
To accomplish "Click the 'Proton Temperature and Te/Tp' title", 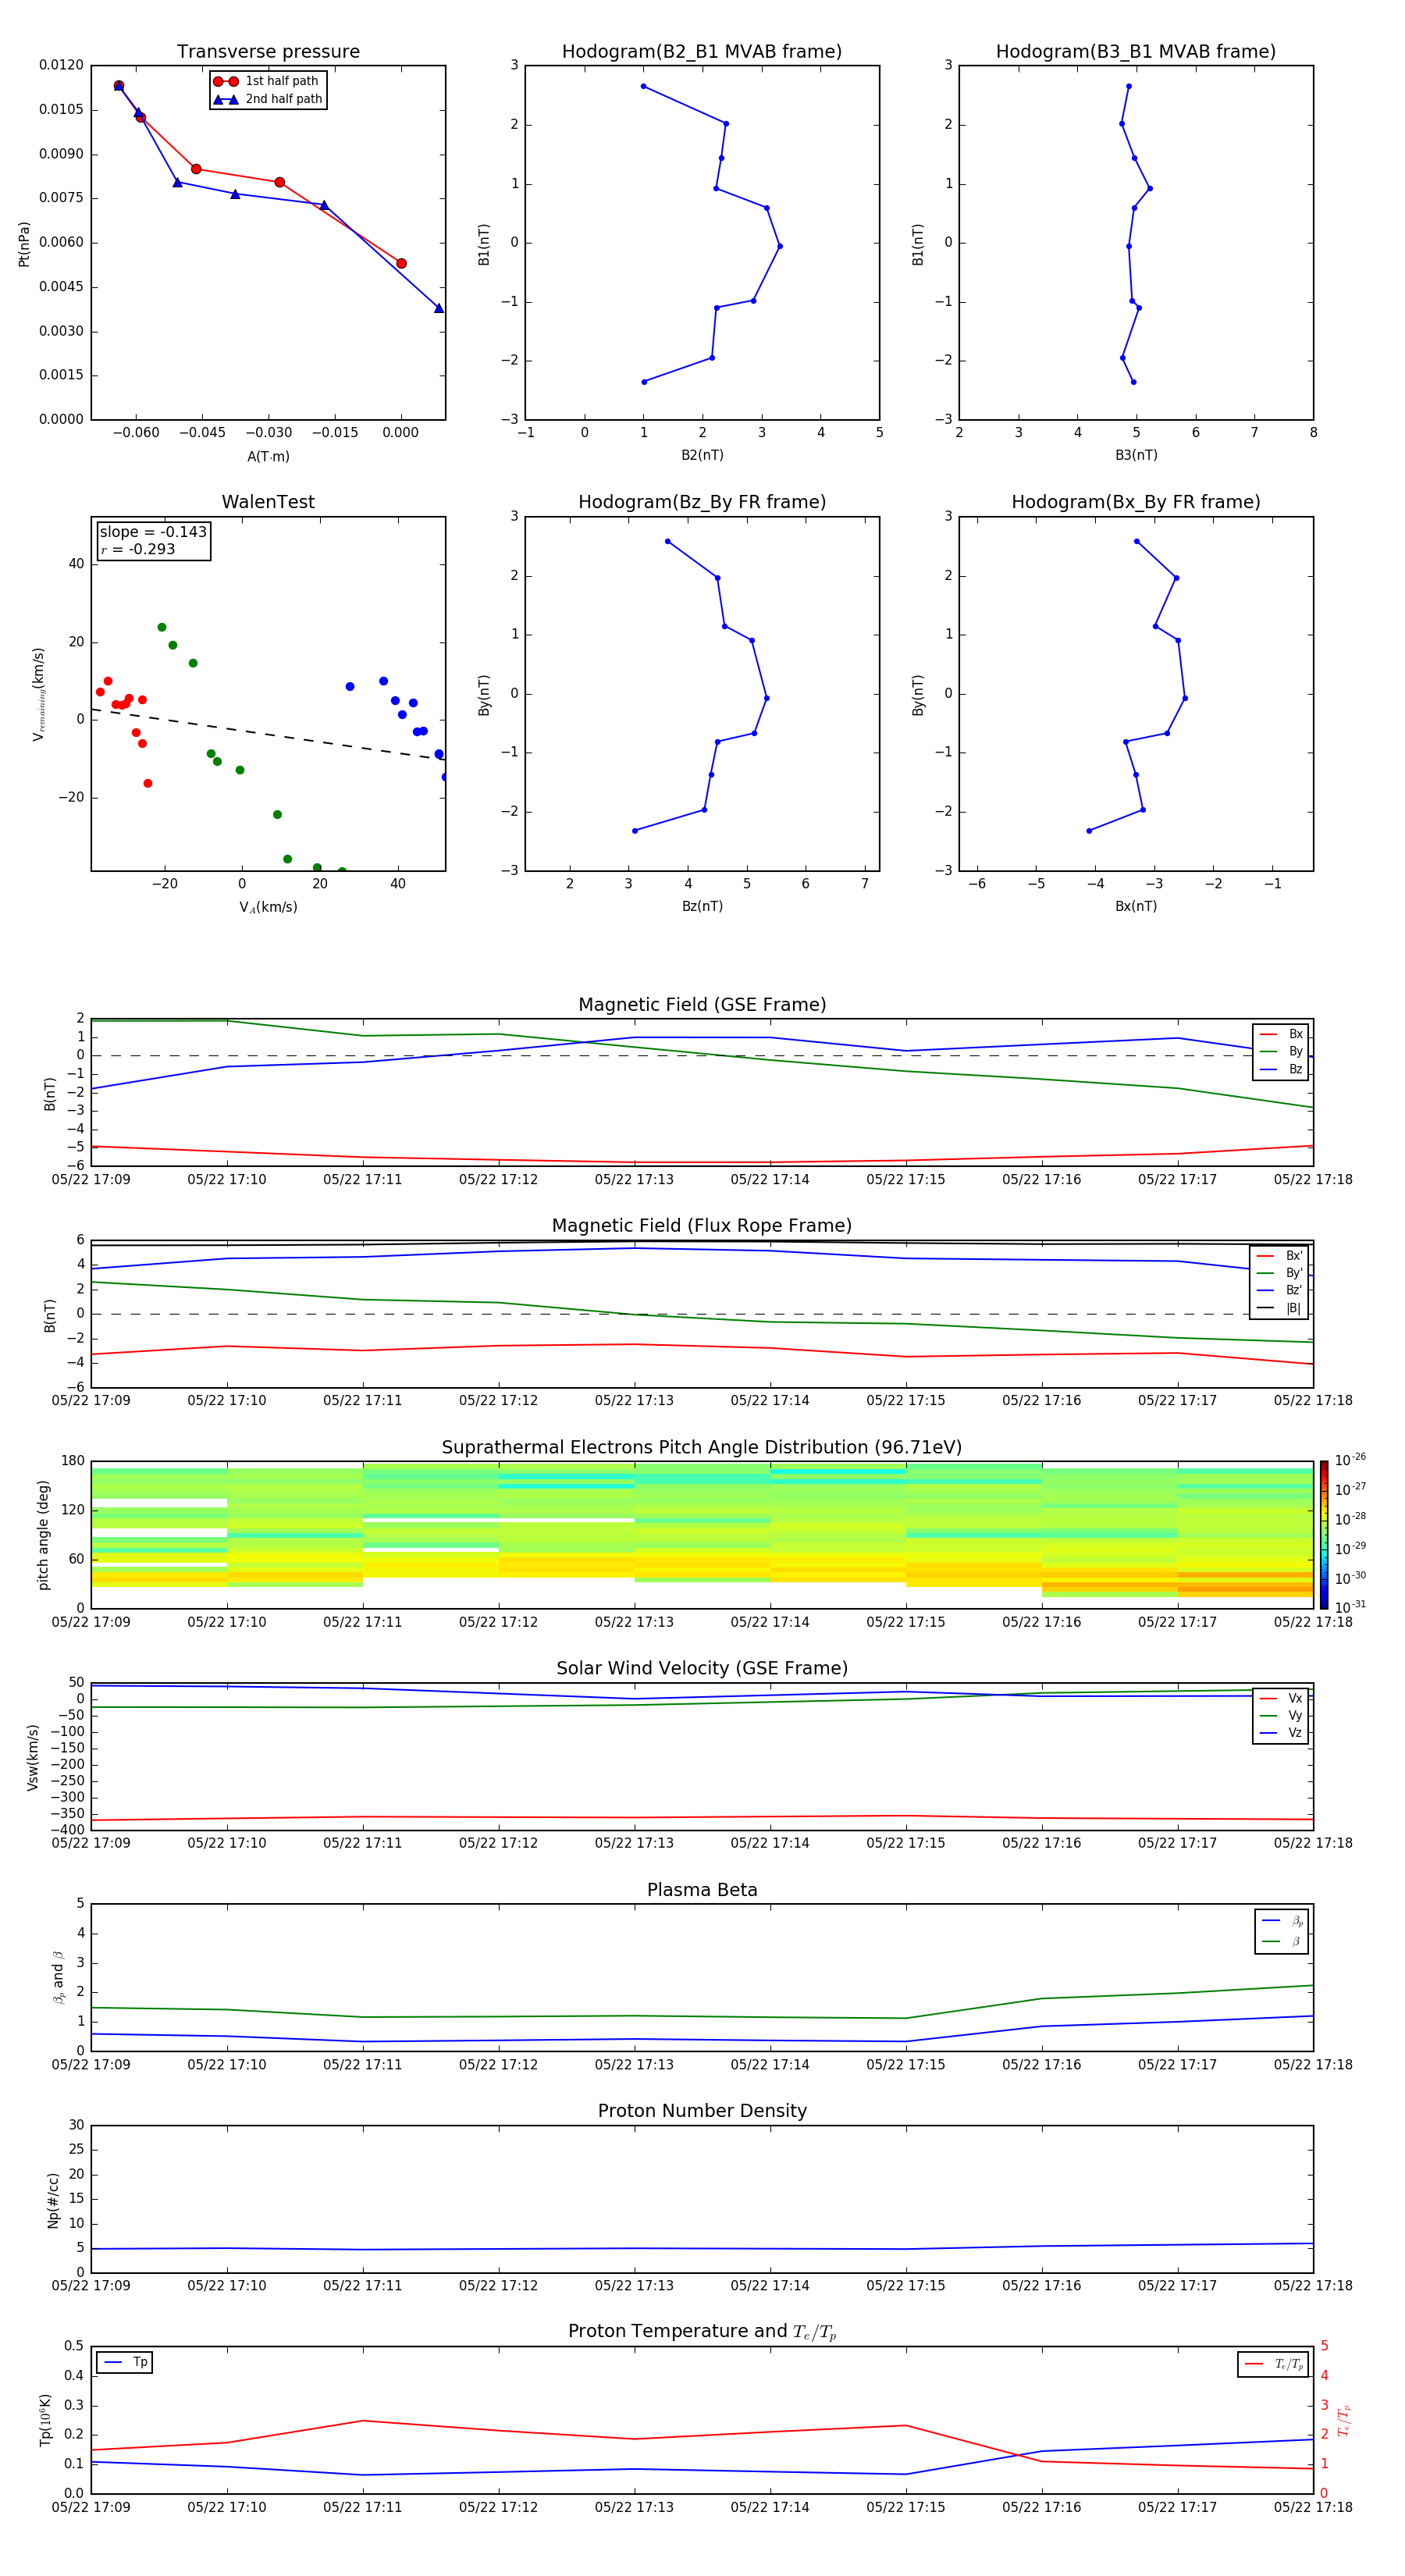I will coord(702,2332).
